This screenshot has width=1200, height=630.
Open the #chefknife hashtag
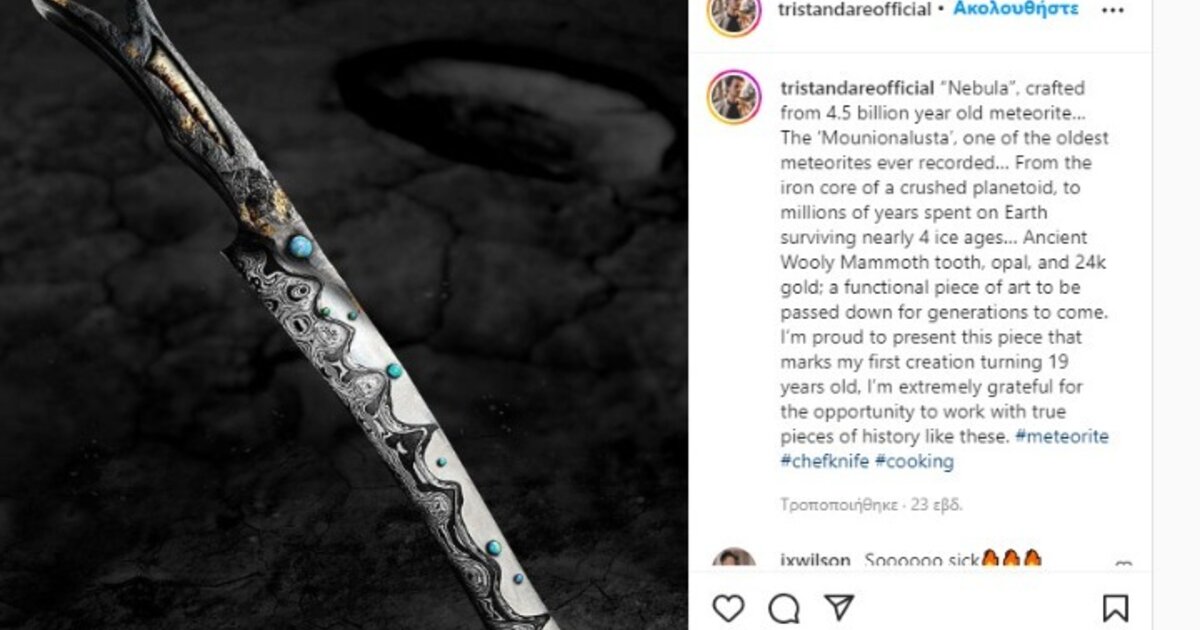point(824,461)
